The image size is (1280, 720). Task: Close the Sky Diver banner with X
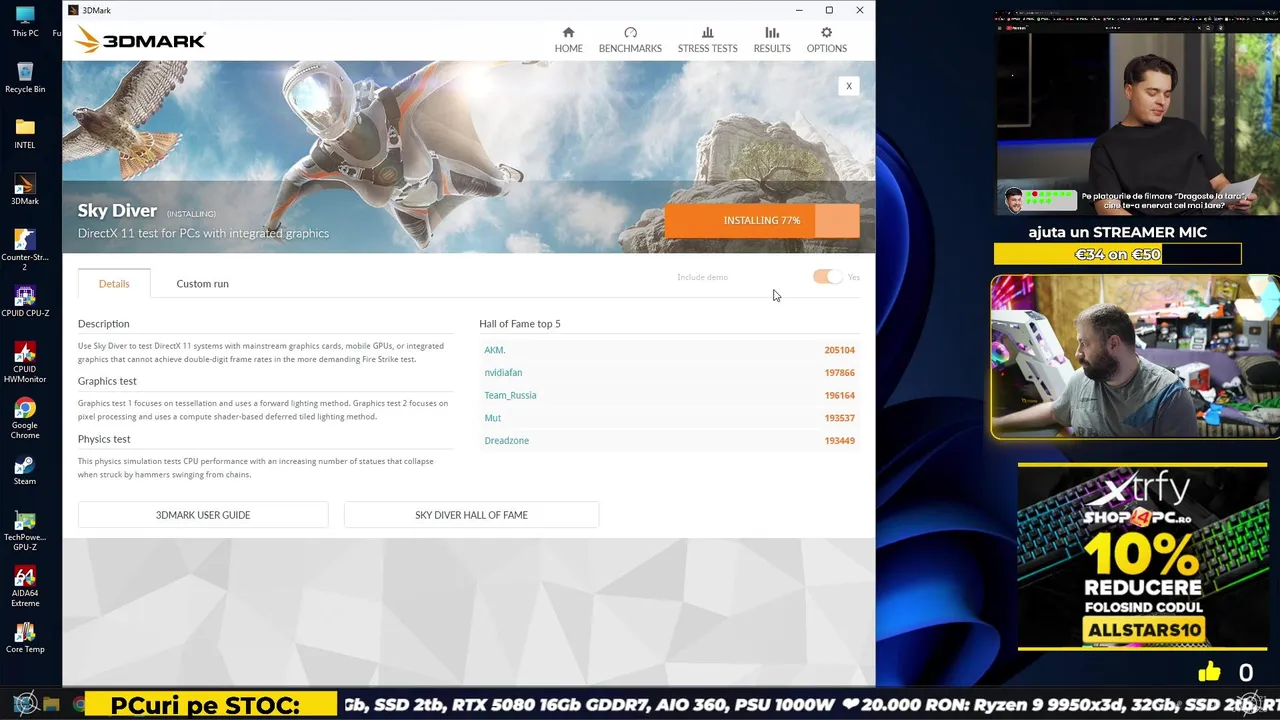click(849, 86)
